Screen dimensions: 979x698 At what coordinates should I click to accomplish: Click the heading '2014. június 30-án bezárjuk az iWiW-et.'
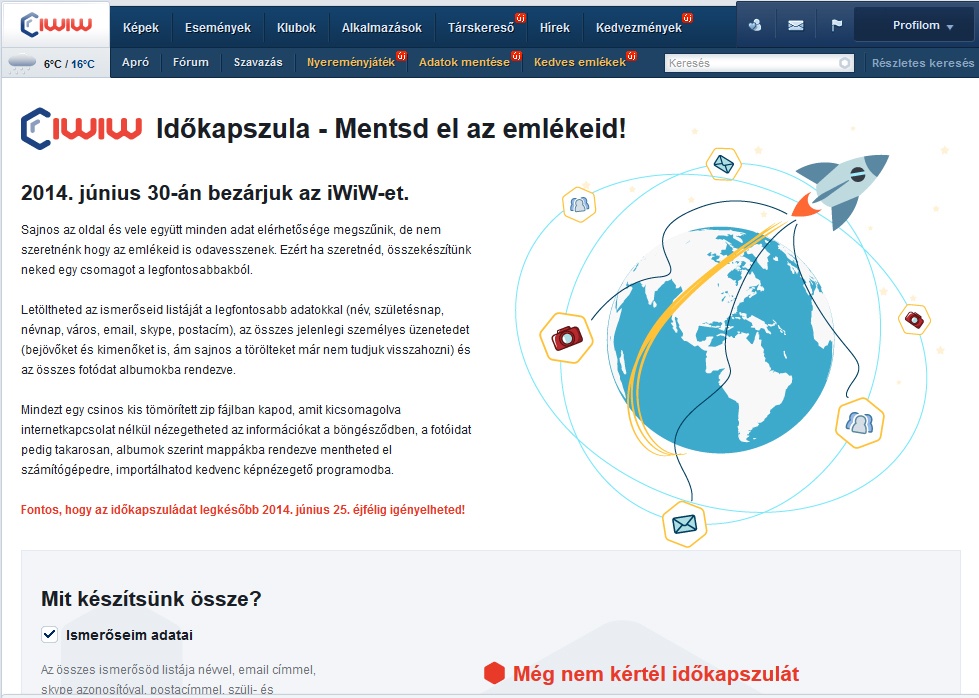point(215,193)
